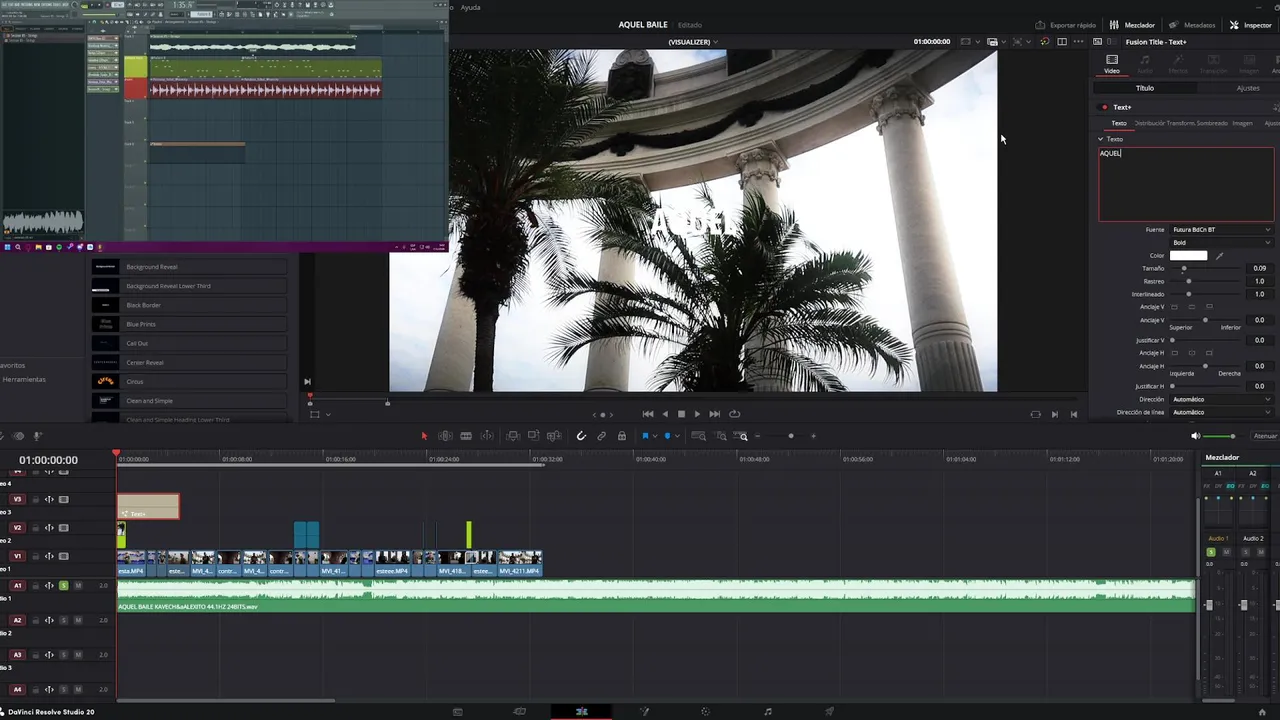Image resolution: width=1280 pixels, height=720 pixels.
Task: Open the Texto sub-tab in Text+
Action: (1119, 123)
